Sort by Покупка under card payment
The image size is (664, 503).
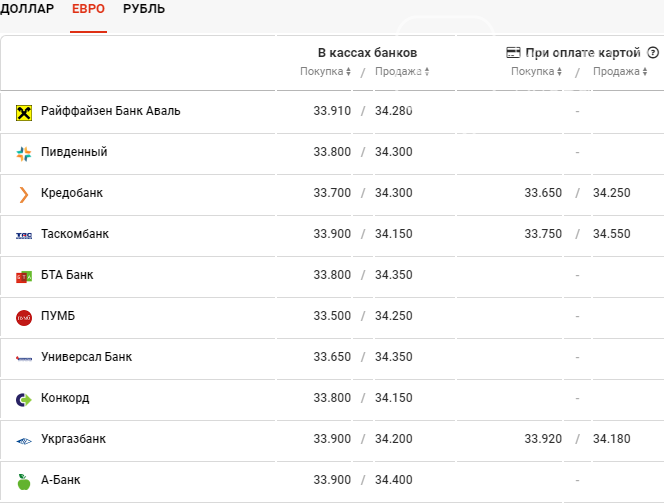point(536,71)
